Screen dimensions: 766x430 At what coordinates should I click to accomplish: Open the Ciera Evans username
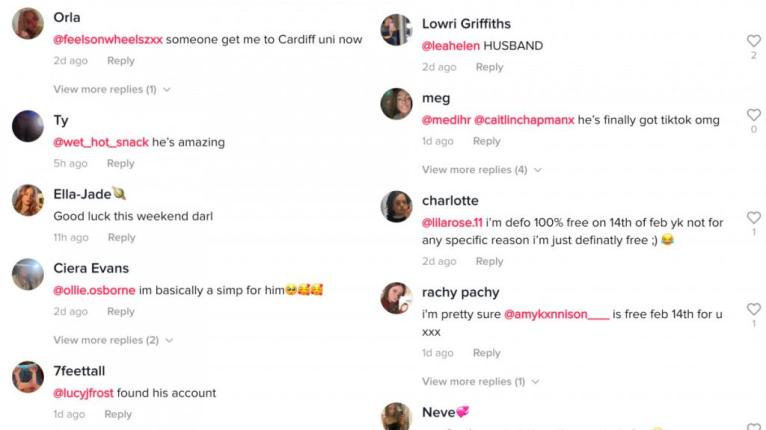click(x=91, y=268)
